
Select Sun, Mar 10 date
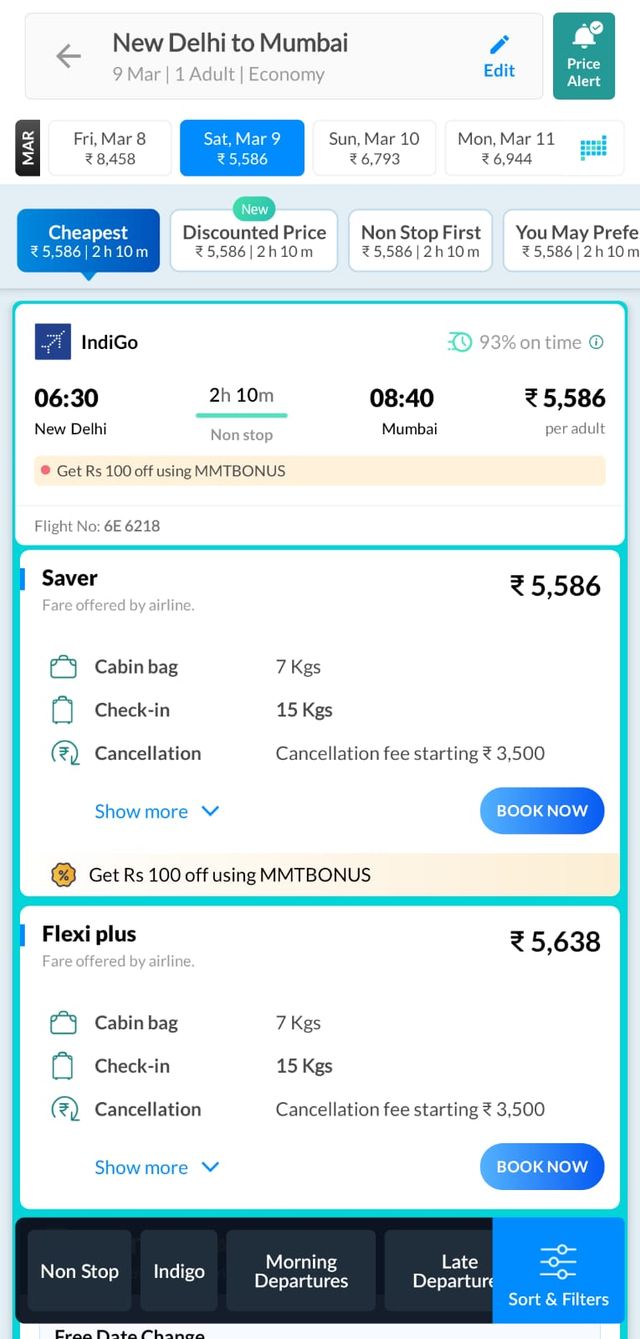point(374,148)
